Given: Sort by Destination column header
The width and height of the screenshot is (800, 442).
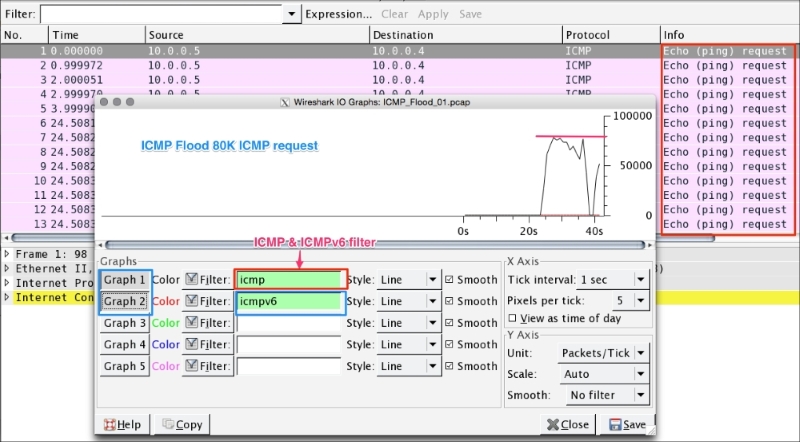Looking at the screenshot, I should point(465,35).
